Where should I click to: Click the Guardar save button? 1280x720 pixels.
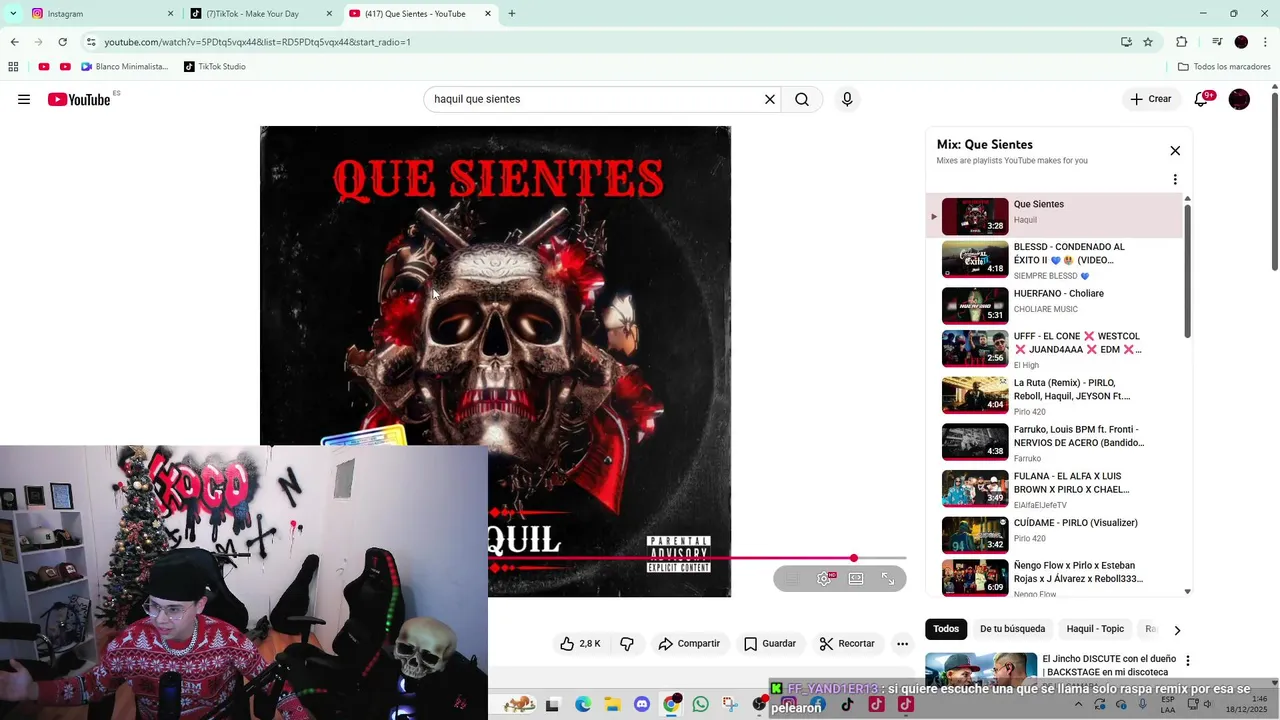point(770,644)
